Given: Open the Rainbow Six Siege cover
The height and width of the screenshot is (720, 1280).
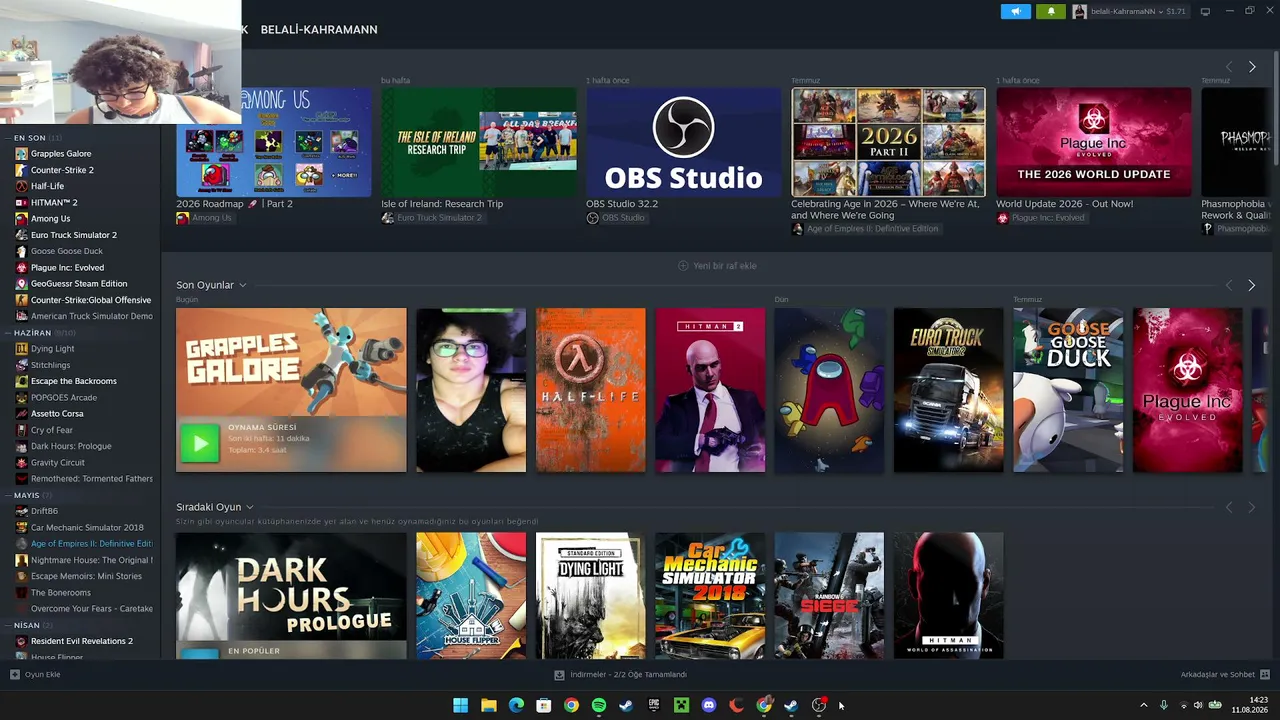Looking at the screenshot, I should [829, 596].
